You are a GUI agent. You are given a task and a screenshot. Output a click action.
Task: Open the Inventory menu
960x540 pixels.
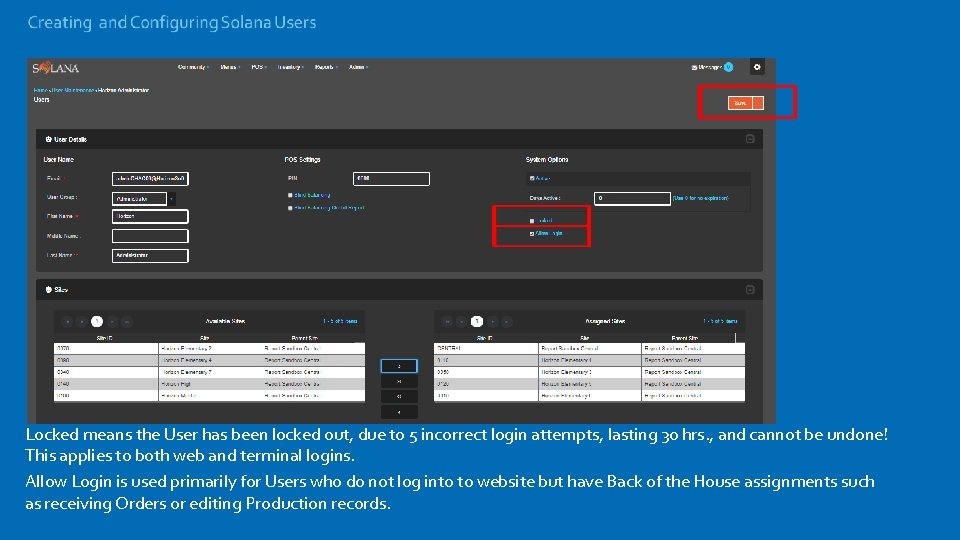coord(290,67)
